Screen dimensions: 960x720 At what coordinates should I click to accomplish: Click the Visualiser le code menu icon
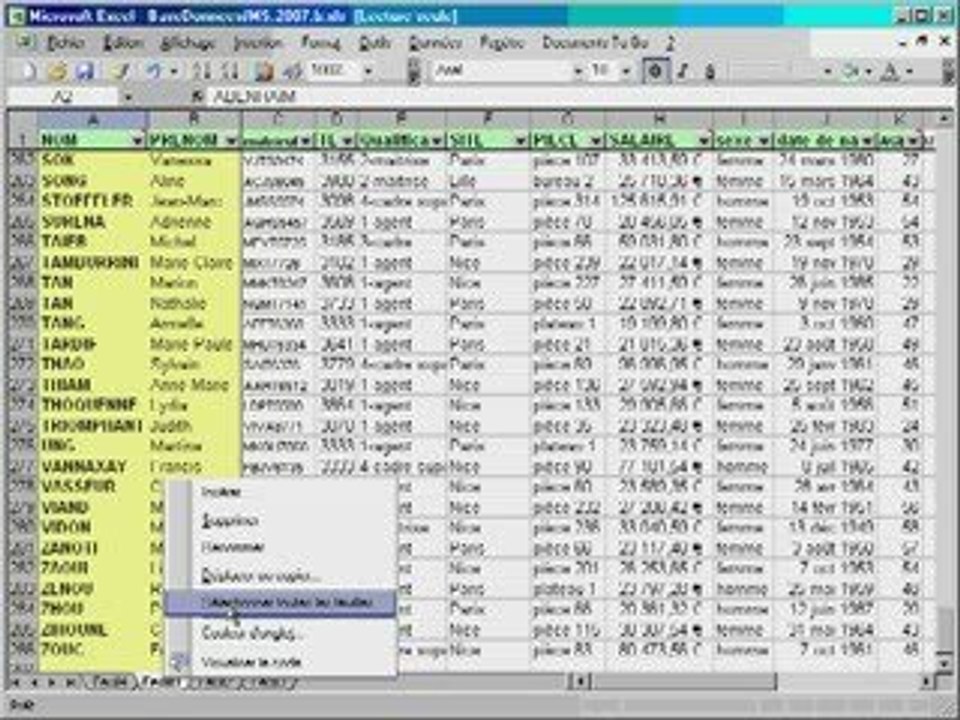point(179,662)
